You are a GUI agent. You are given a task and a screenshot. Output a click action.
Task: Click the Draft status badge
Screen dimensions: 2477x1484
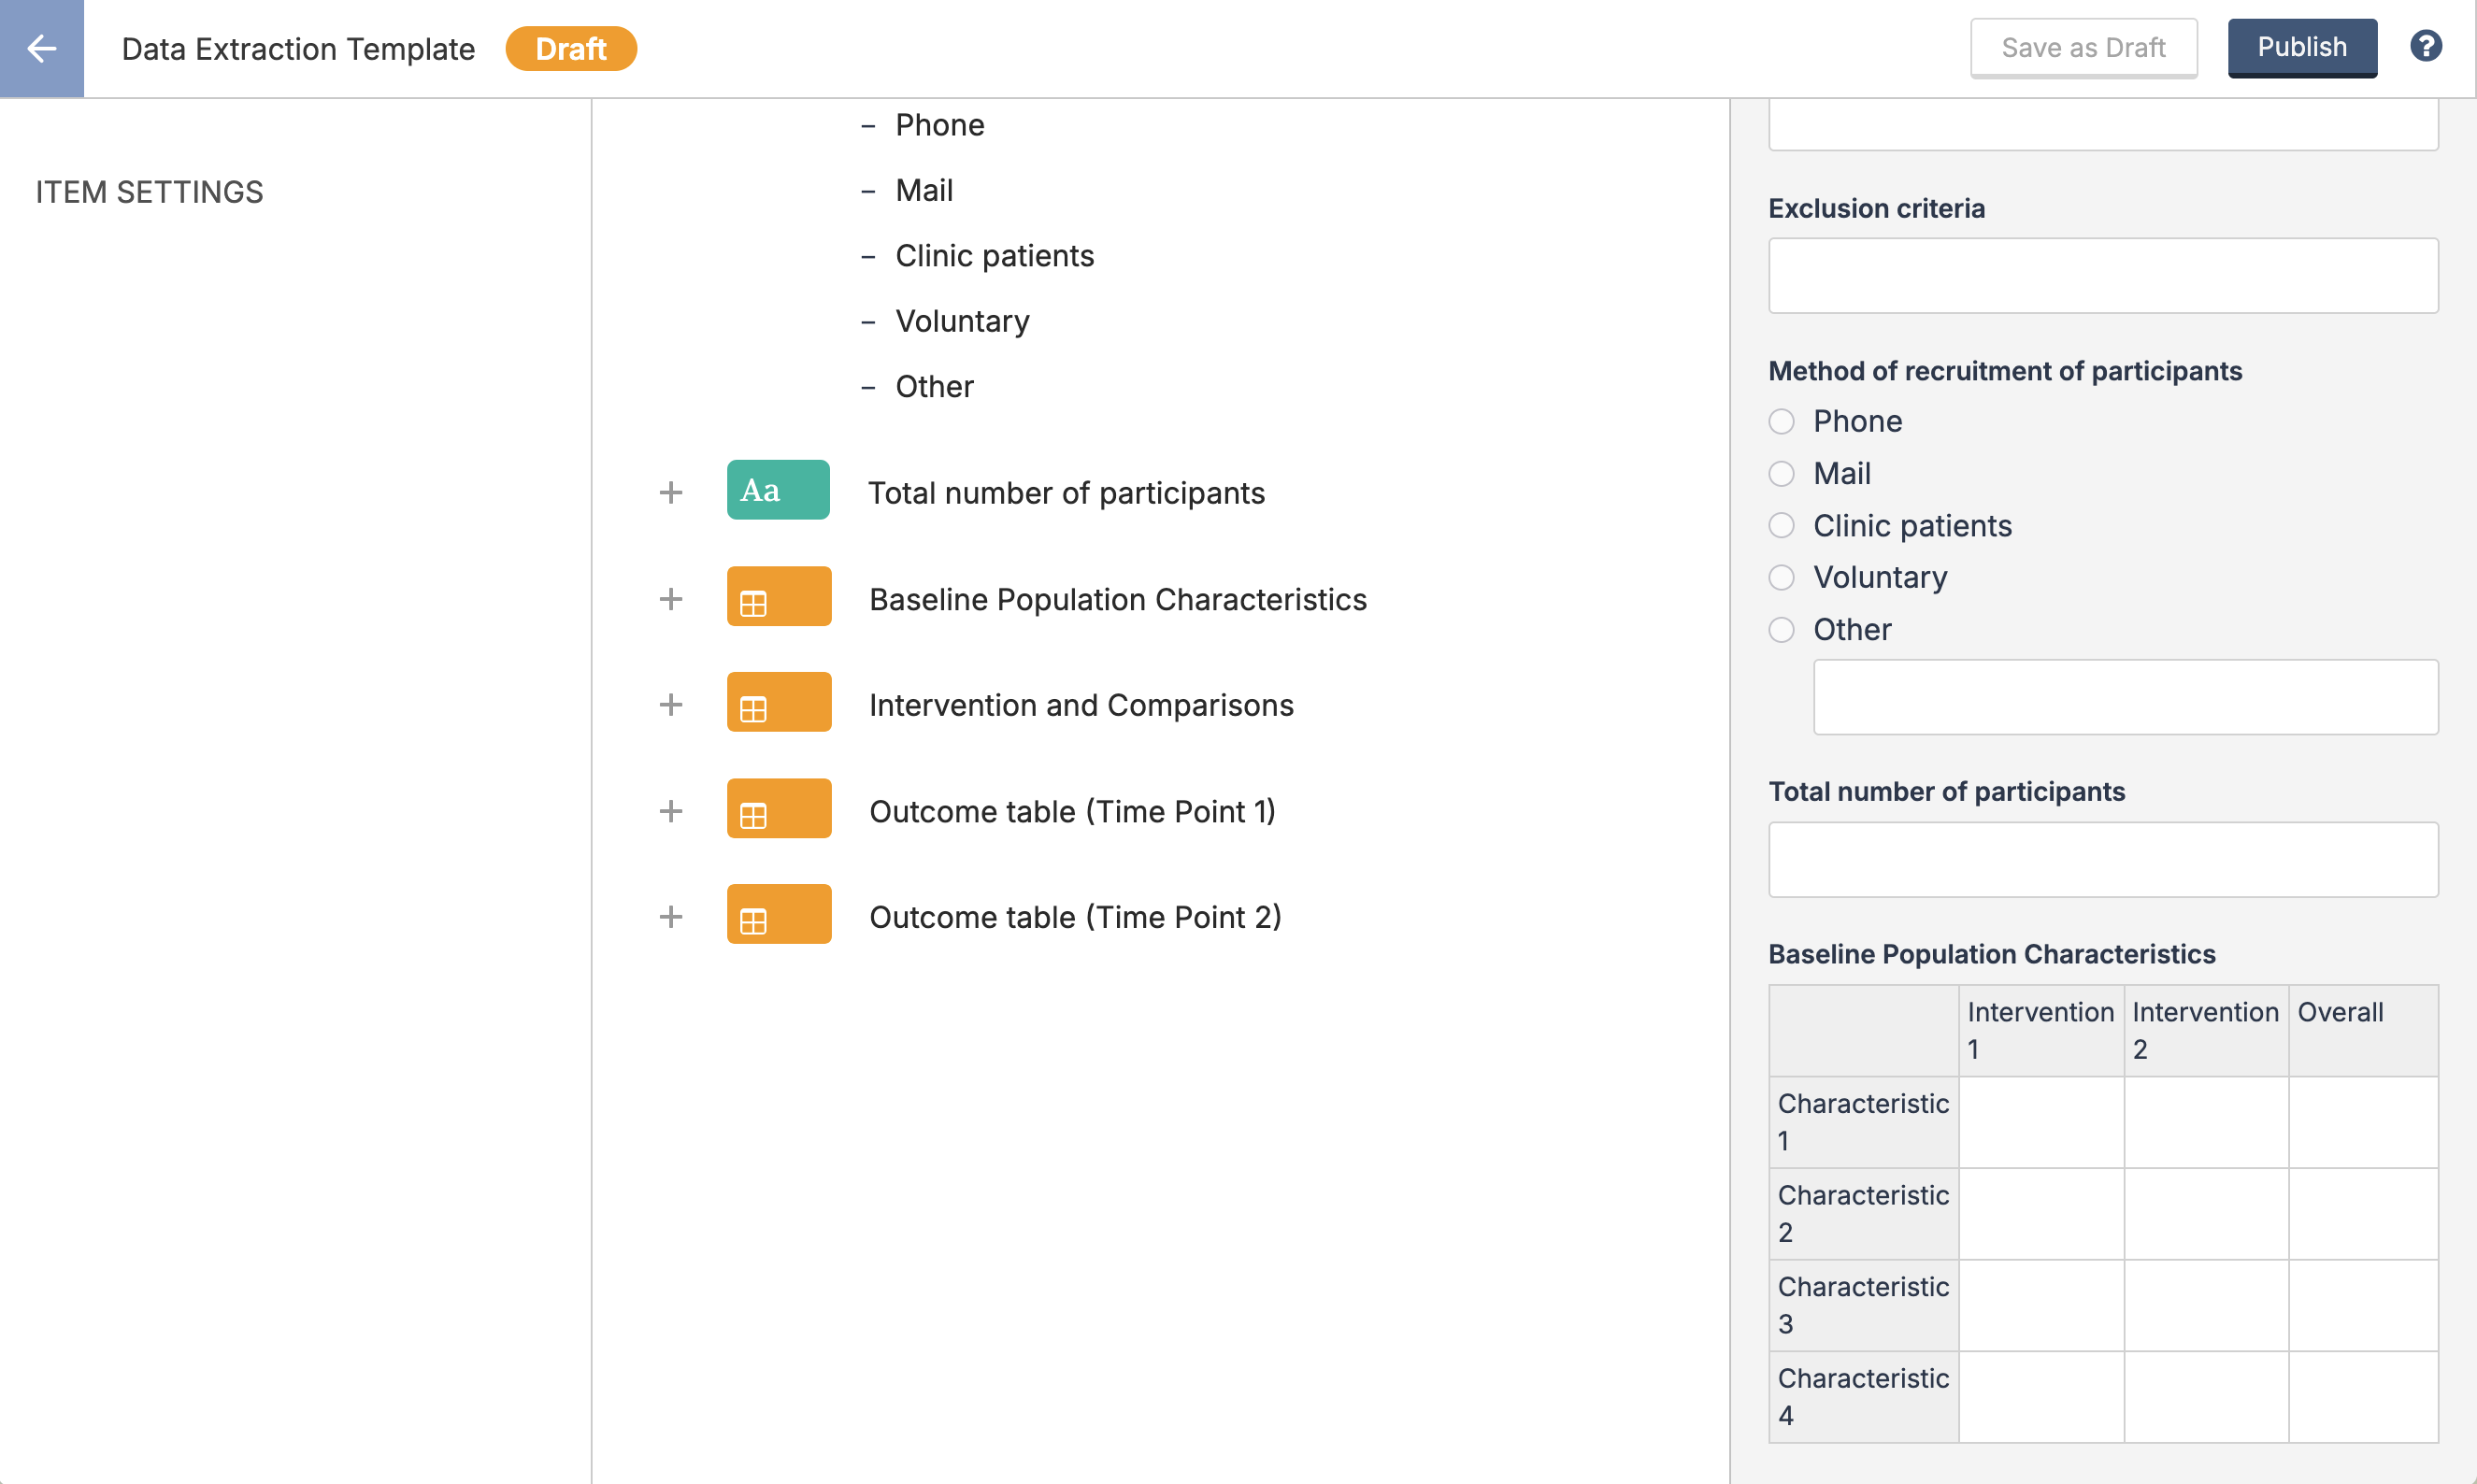(570, 48)
